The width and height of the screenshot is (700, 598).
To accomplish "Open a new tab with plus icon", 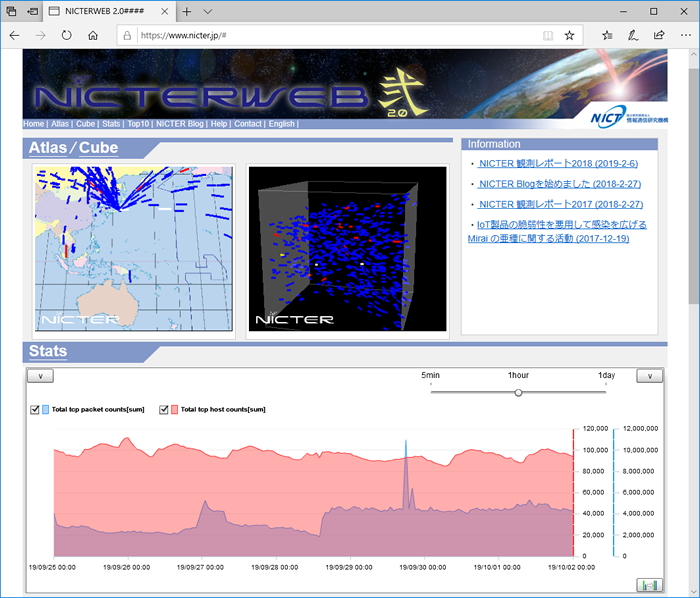I will pos(187,11).
